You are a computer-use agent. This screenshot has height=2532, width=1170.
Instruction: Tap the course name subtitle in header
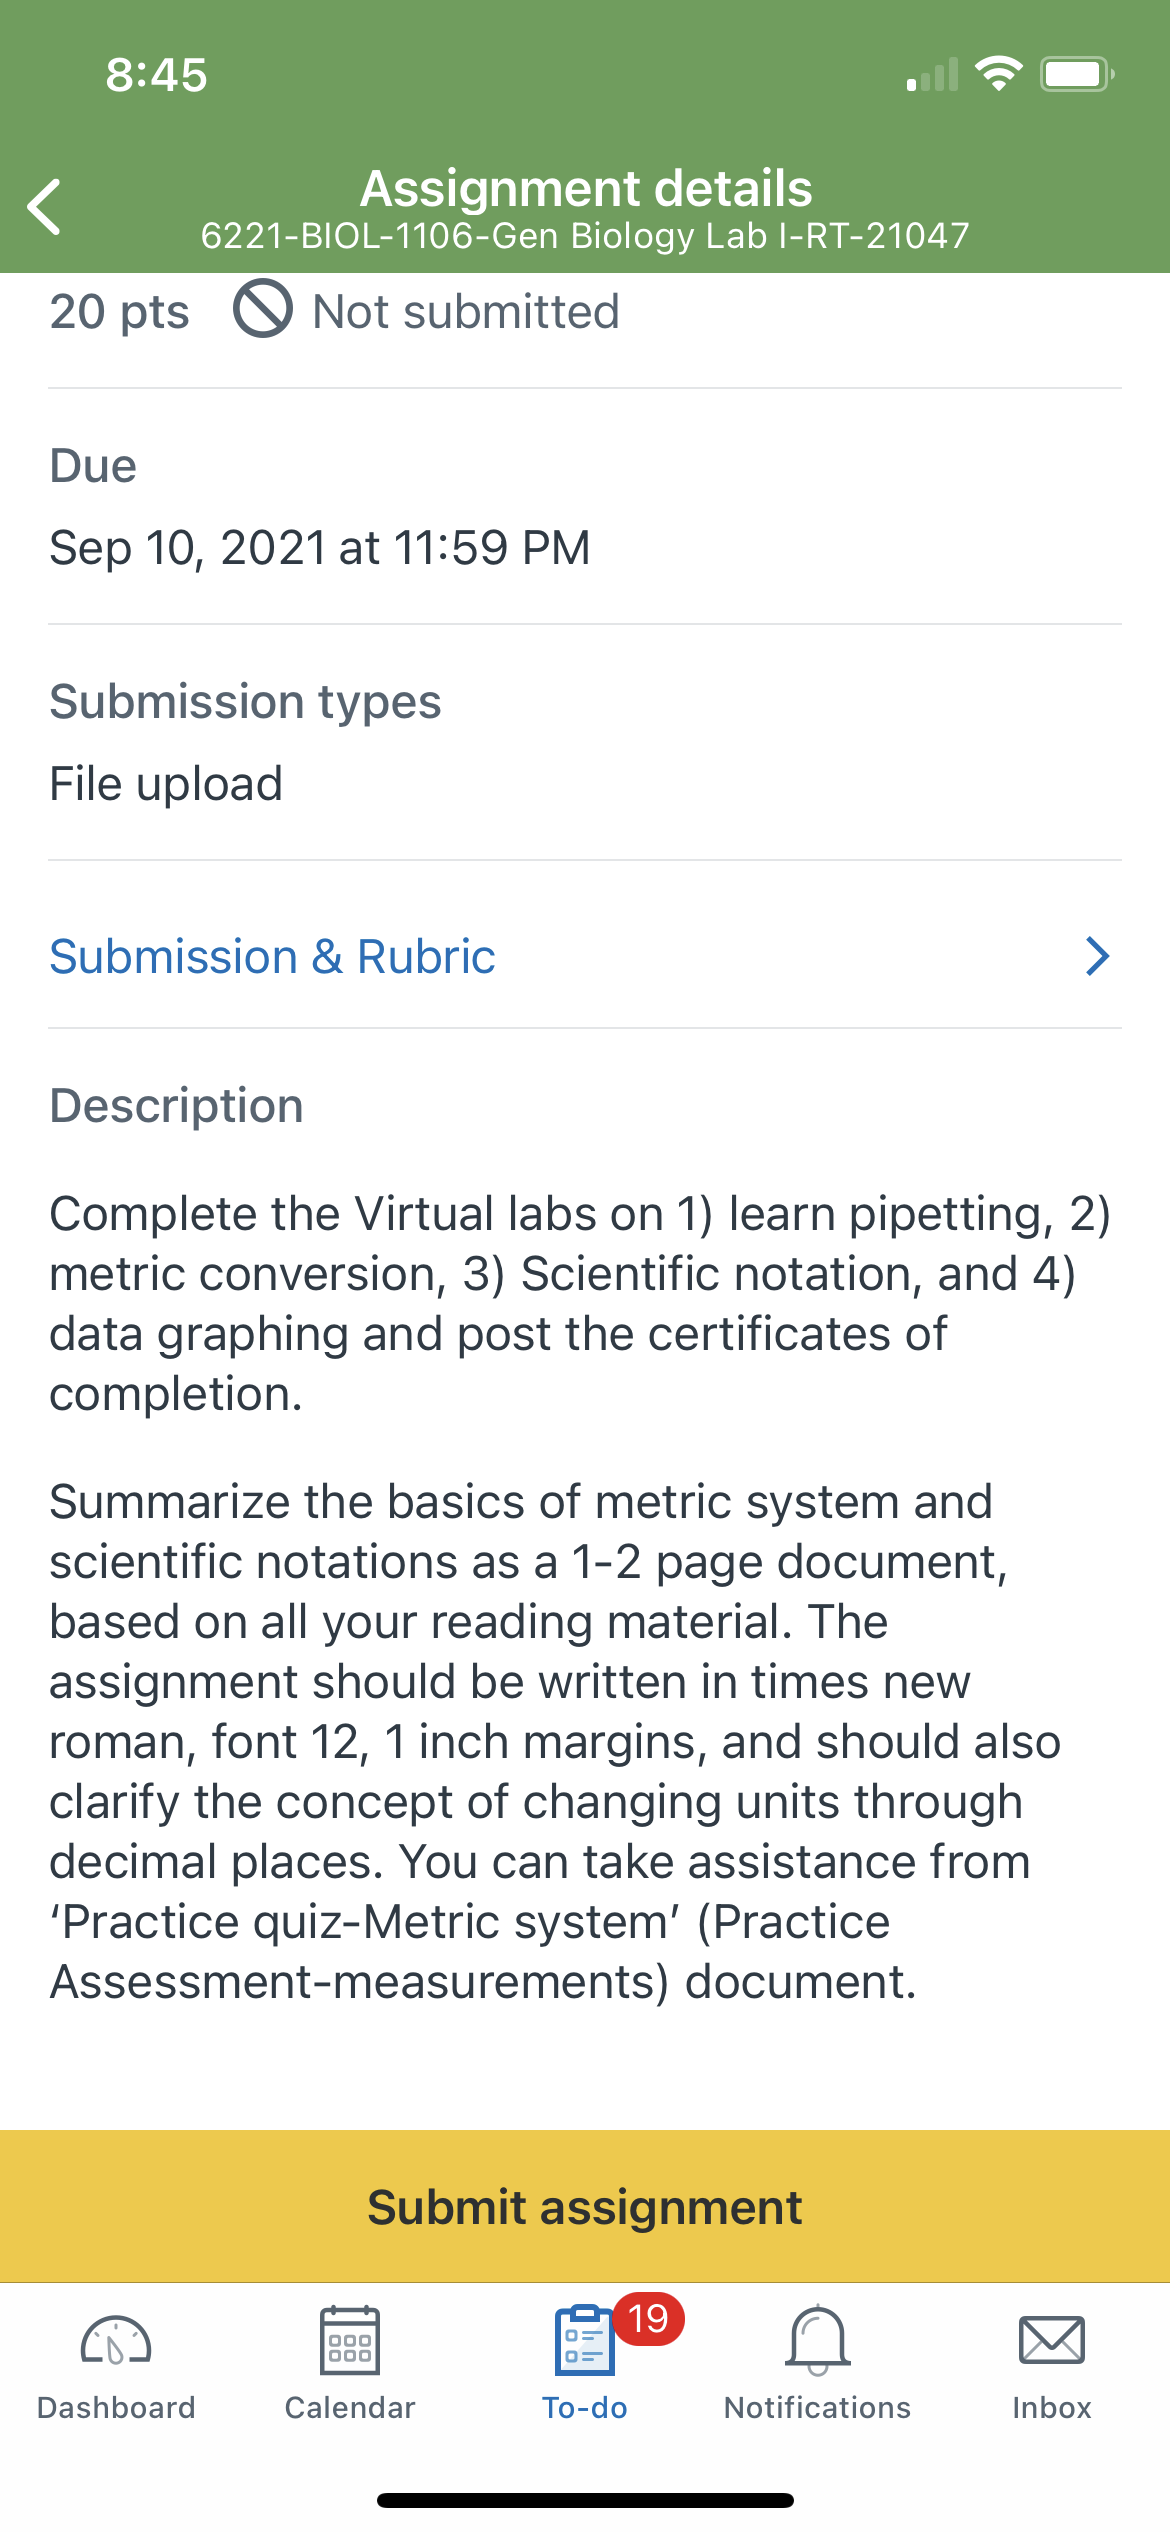pos(585,236)
